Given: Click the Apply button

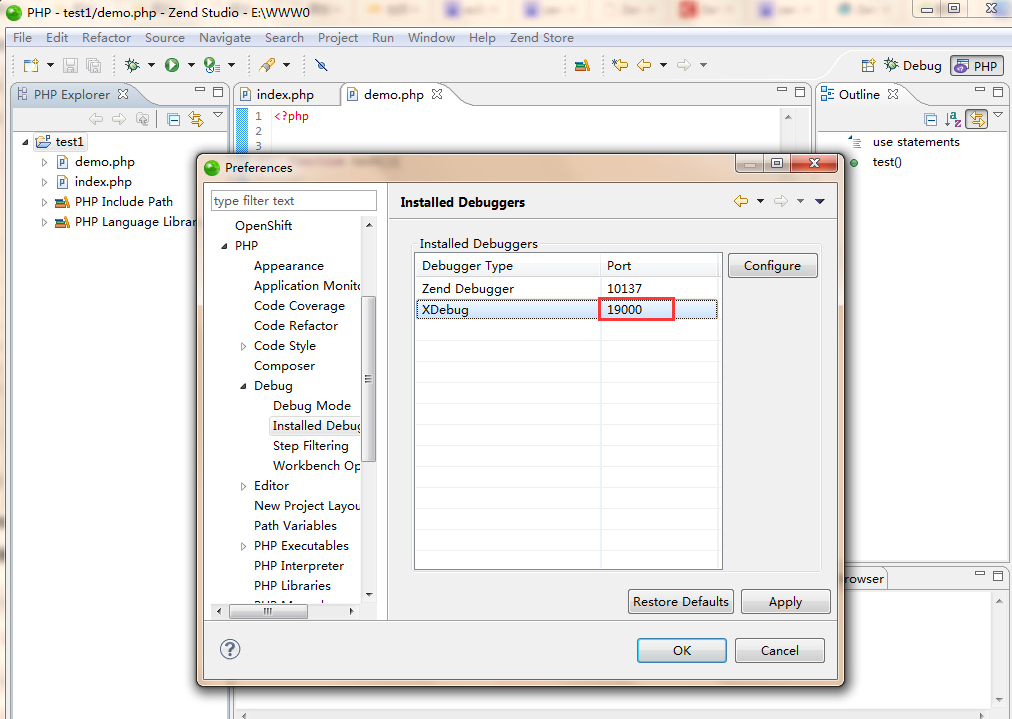Looking at the screenshot, I should pyautogui.click(x=785, y=602).
